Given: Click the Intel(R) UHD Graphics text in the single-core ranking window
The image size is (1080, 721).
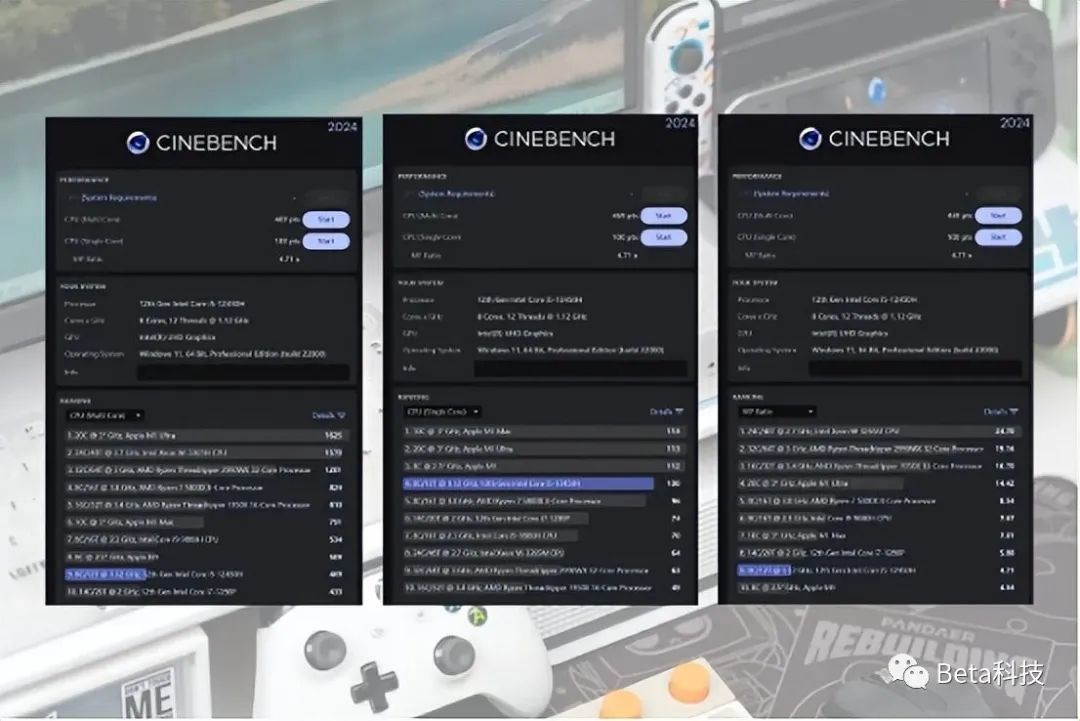Looking at the screenshot, I should pyautogui.click(x=515, y=334).
